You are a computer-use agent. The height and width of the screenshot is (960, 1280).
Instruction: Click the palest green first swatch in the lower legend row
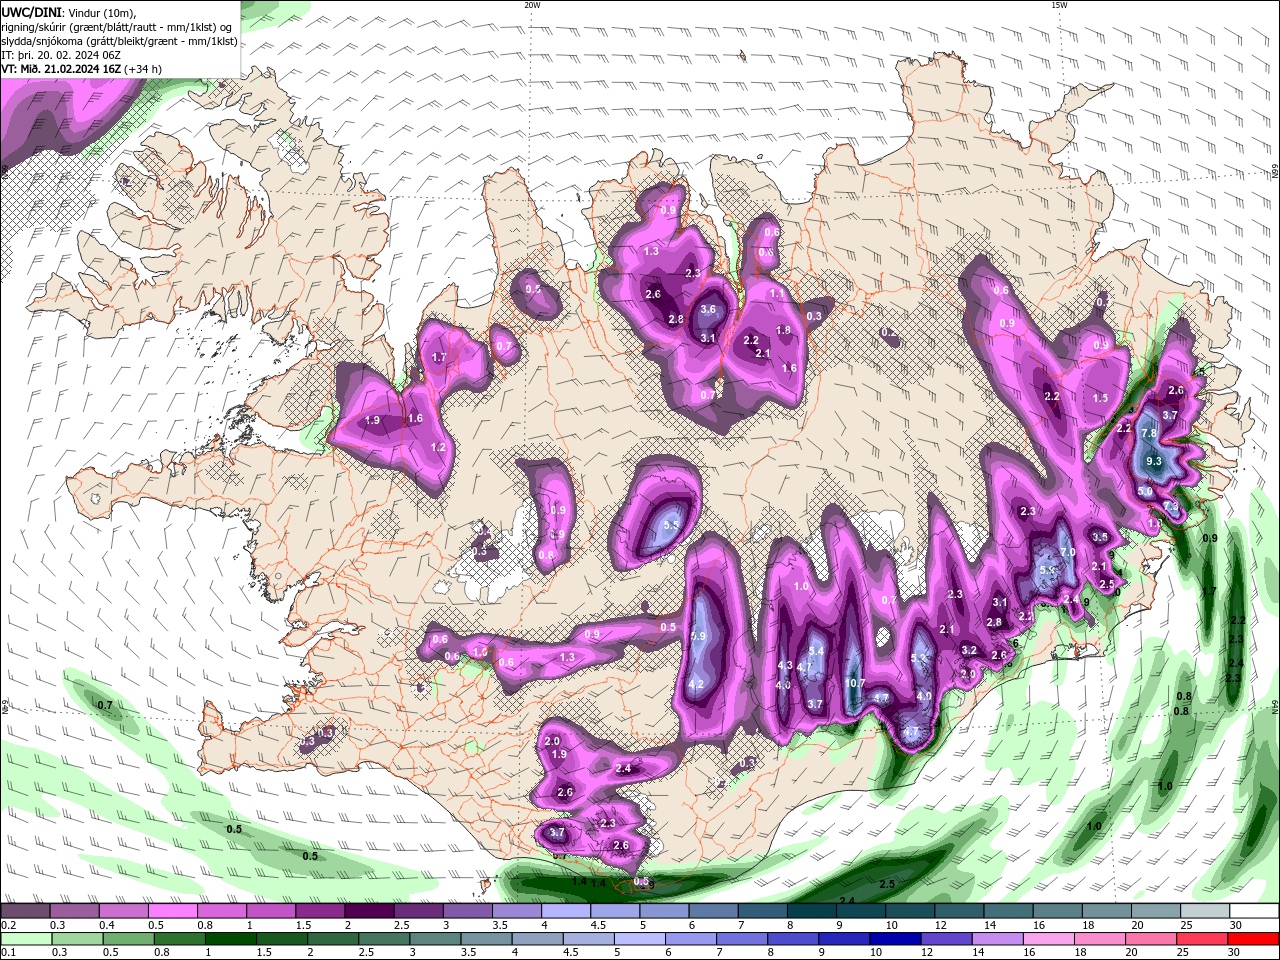coord(26,939)
